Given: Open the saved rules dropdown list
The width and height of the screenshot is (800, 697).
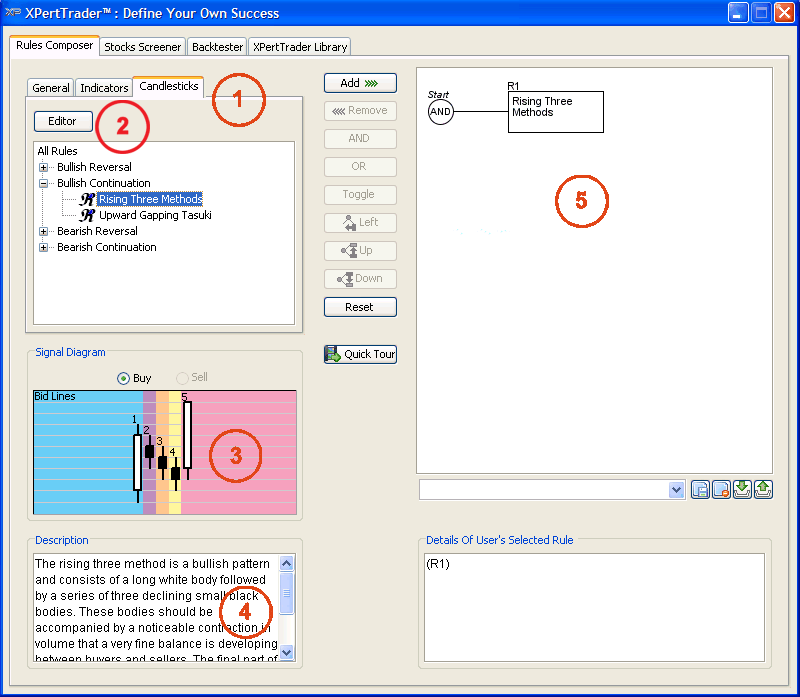Looking at the screenshot, I should 676,490.
